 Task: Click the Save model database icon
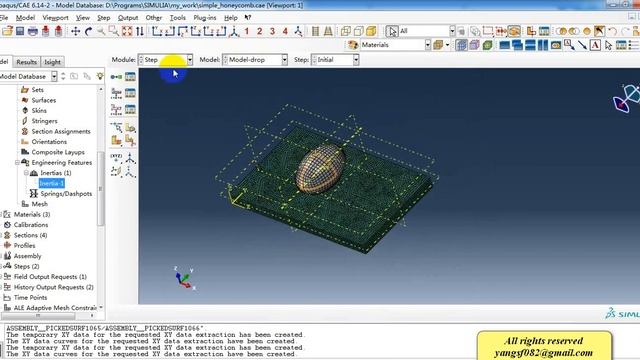coord(20,31)
